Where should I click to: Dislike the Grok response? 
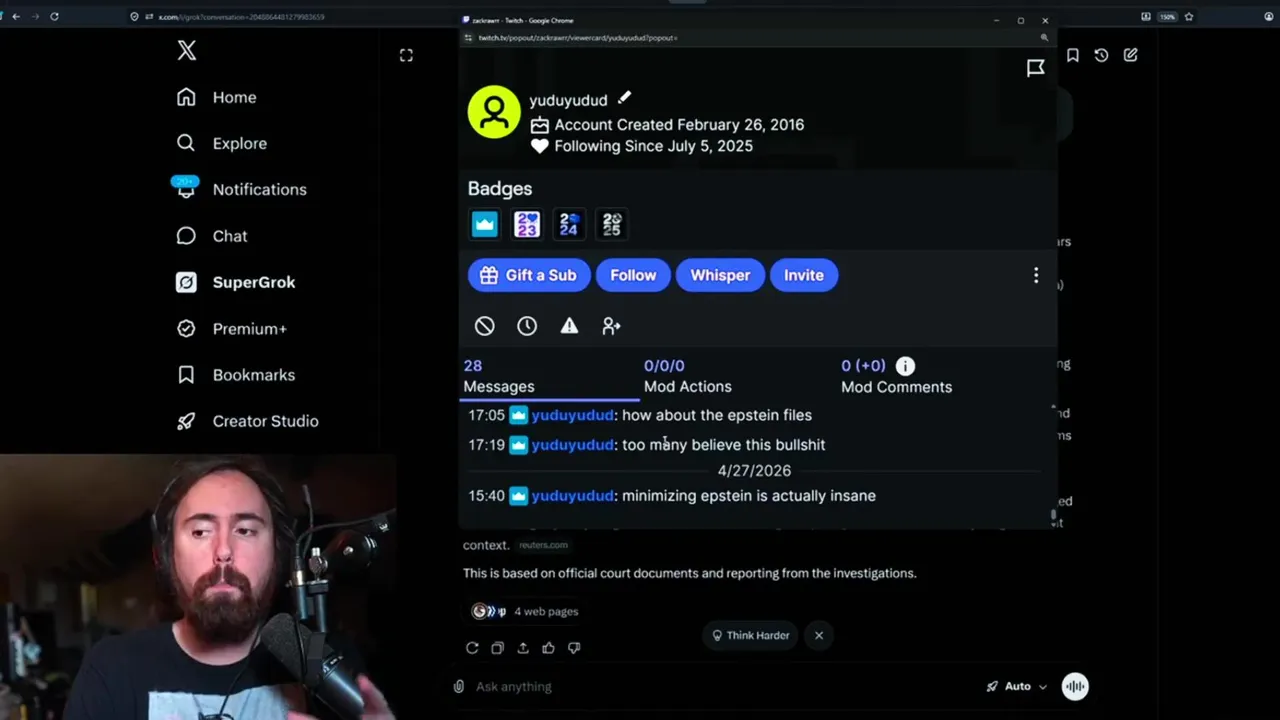(x=574, y=648)
